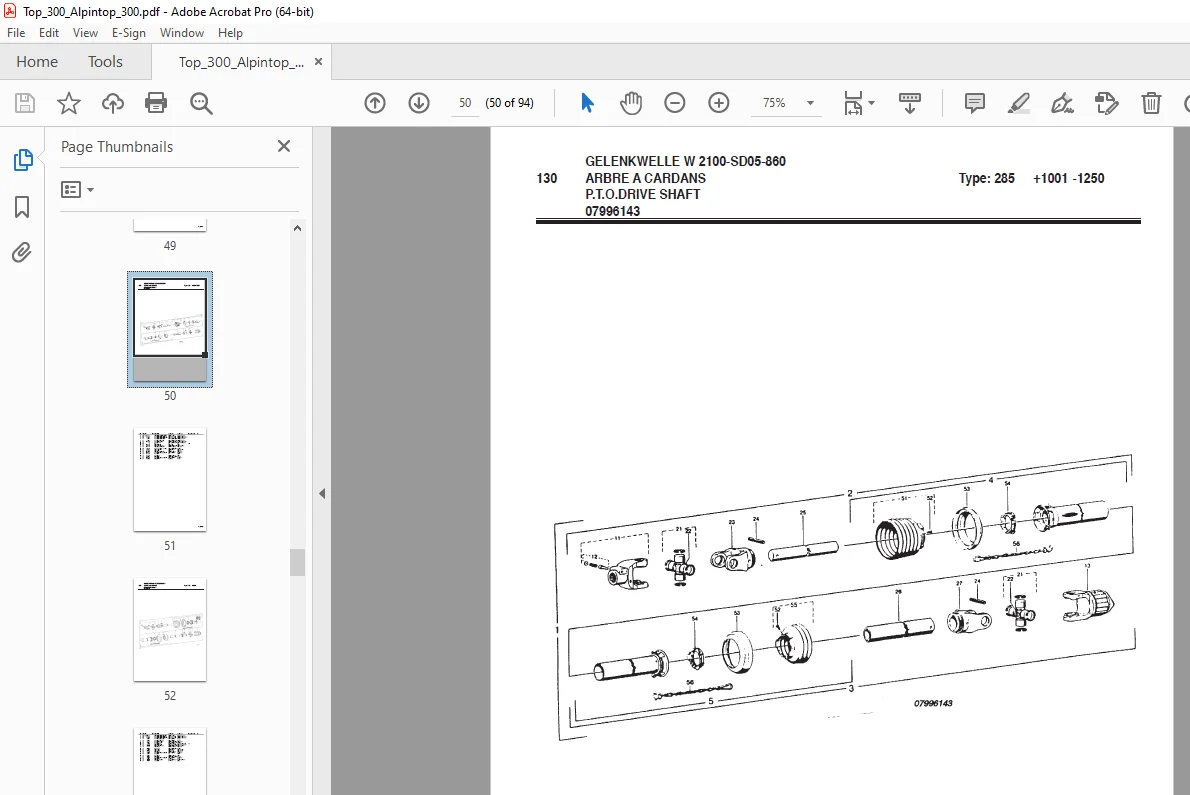The height and width of the screenshot is (795, 1190).
Task: Open thumbnails options menu
Action: click(x=77, y=190)
